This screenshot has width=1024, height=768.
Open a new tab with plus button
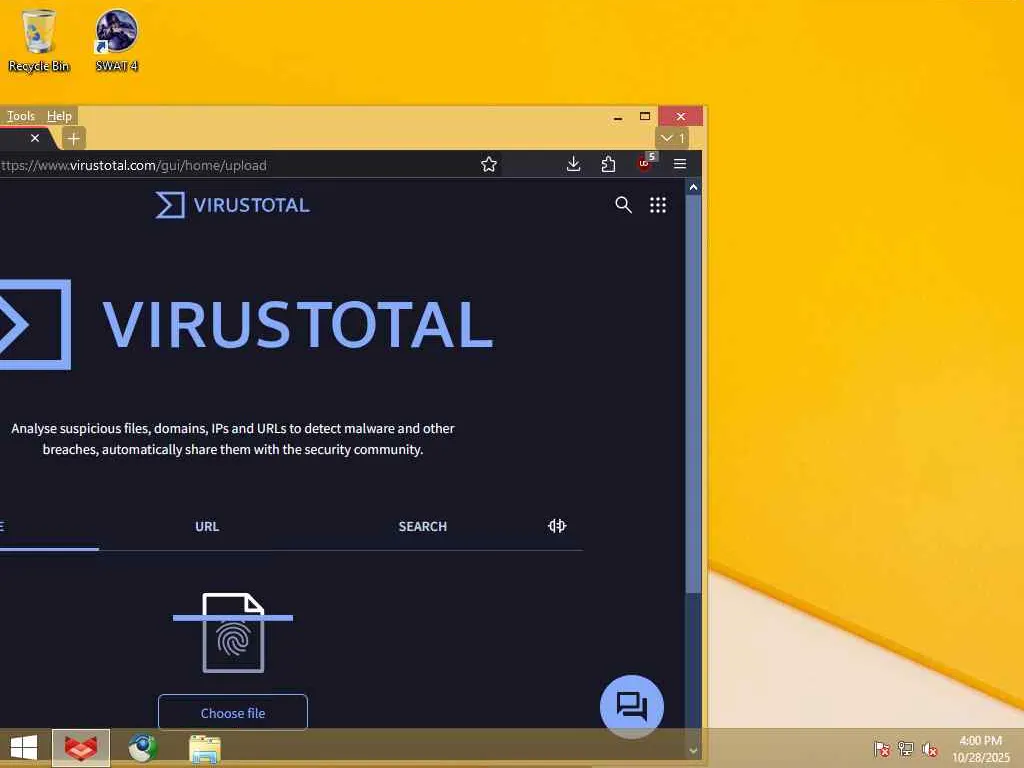(x=73, y=138)
